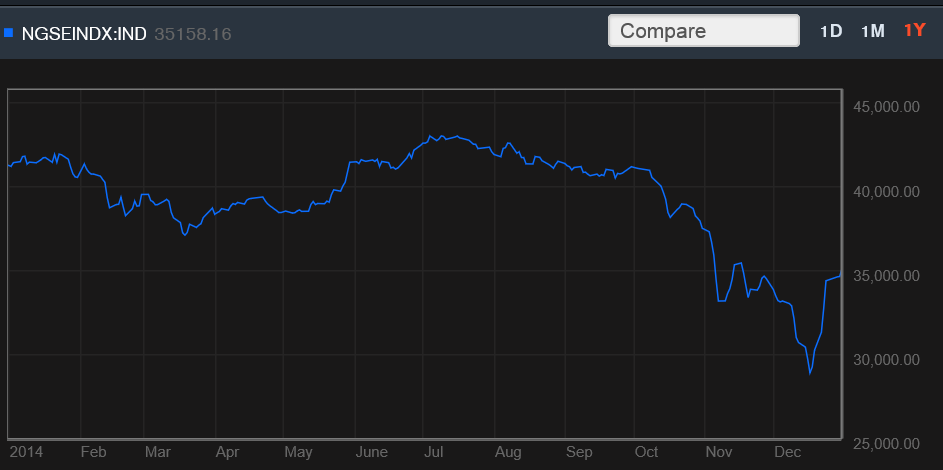Screen dimensions: 943x470
Task: Click the 45,000.00 y-axis label
Action: pos(885,107)
